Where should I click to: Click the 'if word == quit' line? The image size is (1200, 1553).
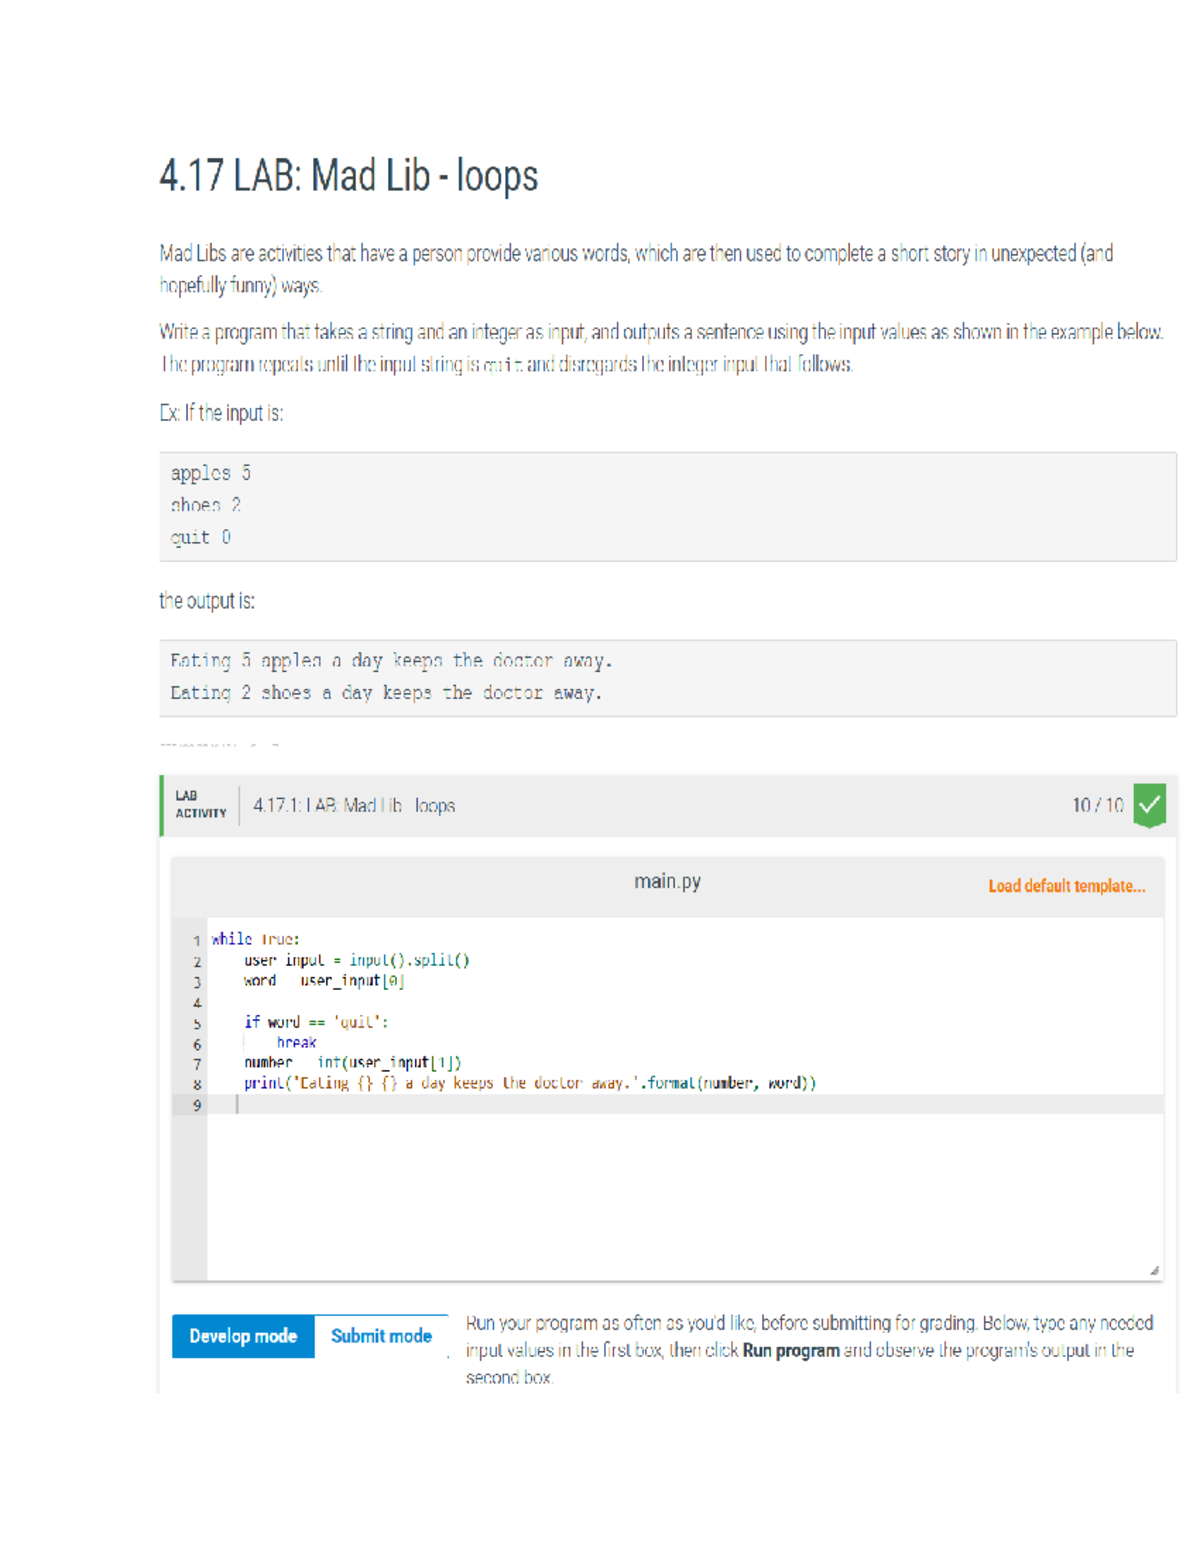[316, 1022]
